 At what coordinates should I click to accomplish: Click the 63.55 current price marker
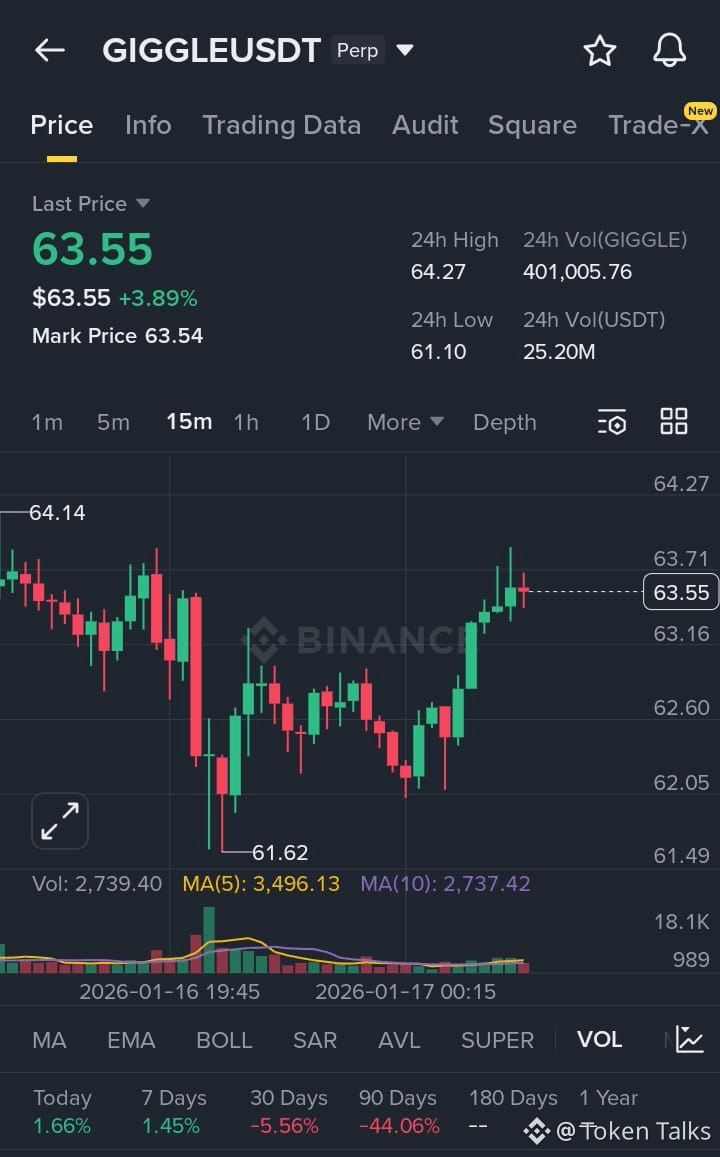click(680, 592)
